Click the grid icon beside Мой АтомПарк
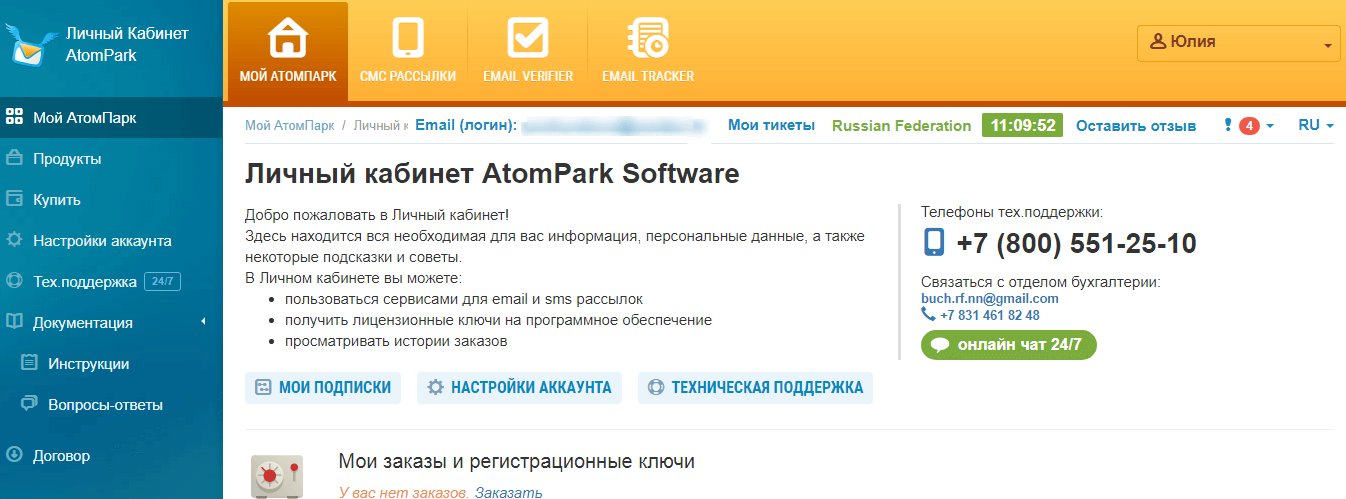 (14, 117)
